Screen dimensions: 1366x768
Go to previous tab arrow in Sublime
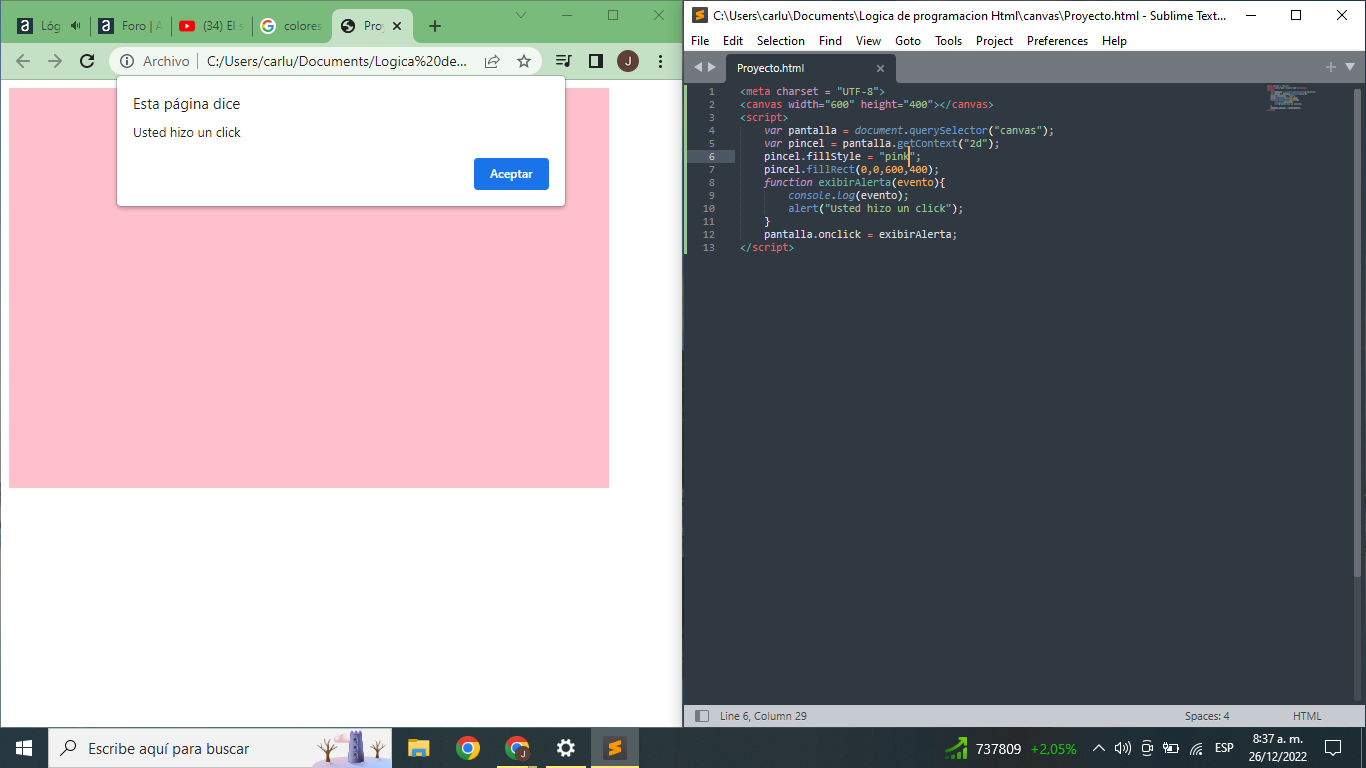click(698, 68)
